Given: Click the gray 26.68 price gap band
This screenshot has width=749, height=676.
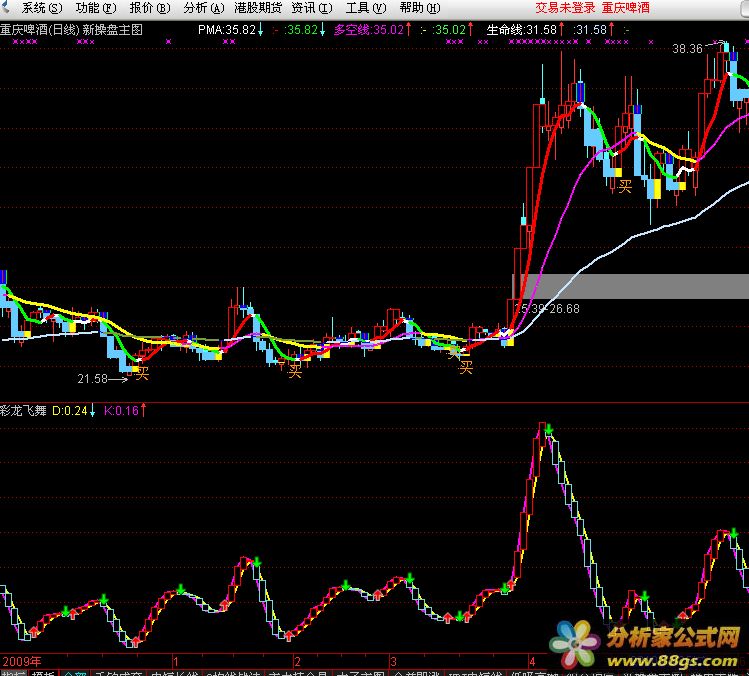Looking at the screenshot, I should [631, 287].
